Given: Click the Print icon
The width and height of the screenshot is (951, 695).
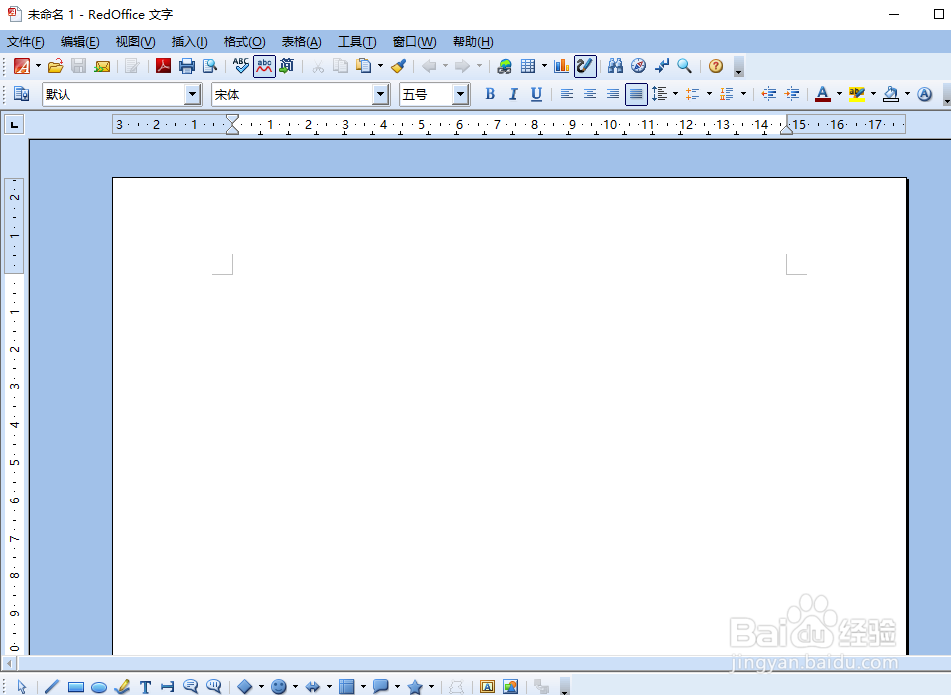Looking at the screenshot, I should coord(187,66).
